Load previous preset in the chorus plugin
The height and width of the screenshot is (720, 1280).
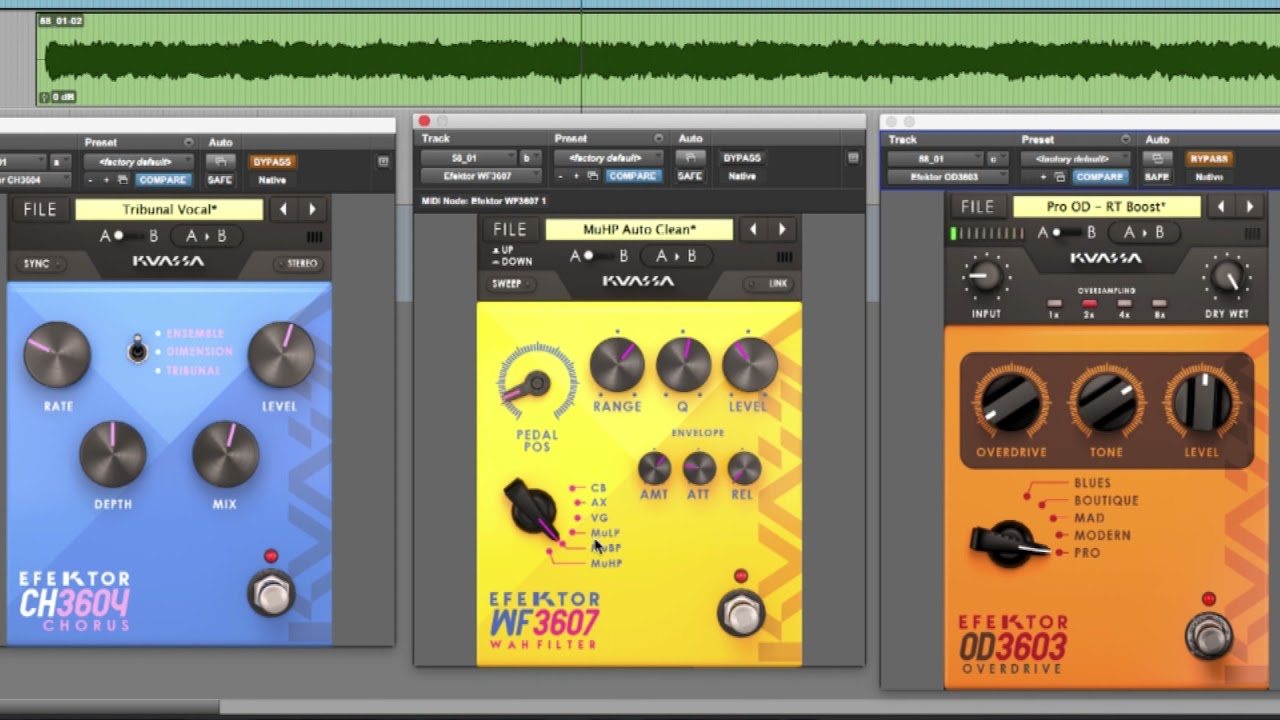pyautogui.click(x=284, y=209)
